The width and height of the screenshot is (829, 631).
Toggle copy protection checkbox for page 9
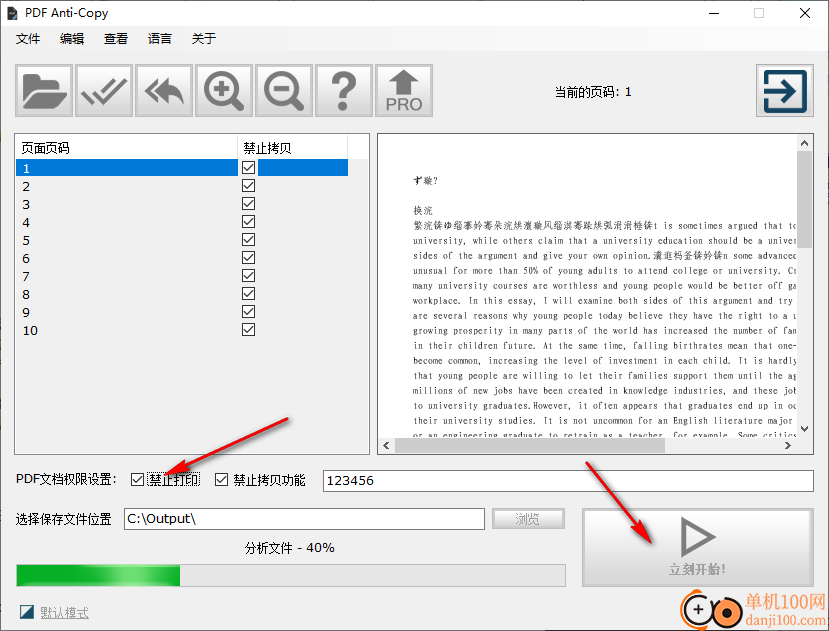(248, 312)
